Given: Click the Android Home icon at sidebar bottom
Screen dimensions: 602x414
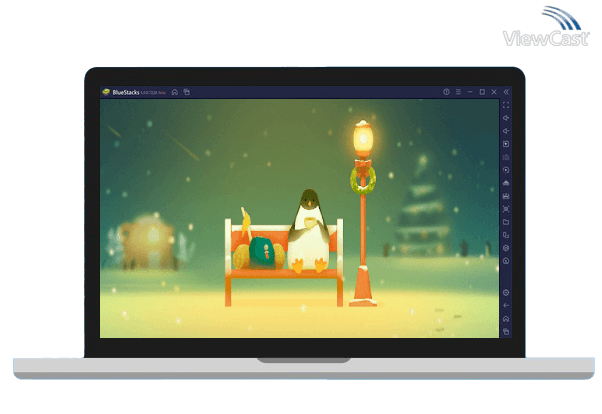Looking at the screenshot, I should (x=506, y=319).
